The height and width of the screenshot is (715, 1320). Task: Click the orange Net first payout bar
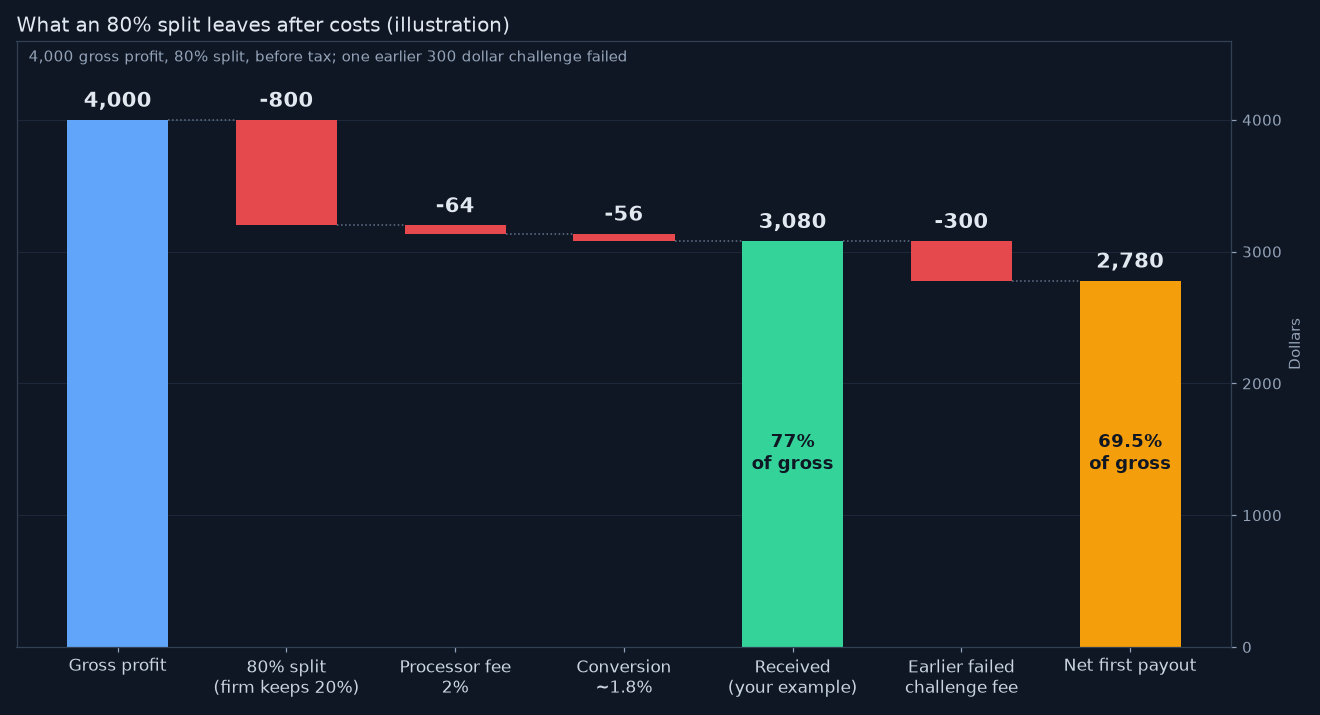(x=1130, y=464)
